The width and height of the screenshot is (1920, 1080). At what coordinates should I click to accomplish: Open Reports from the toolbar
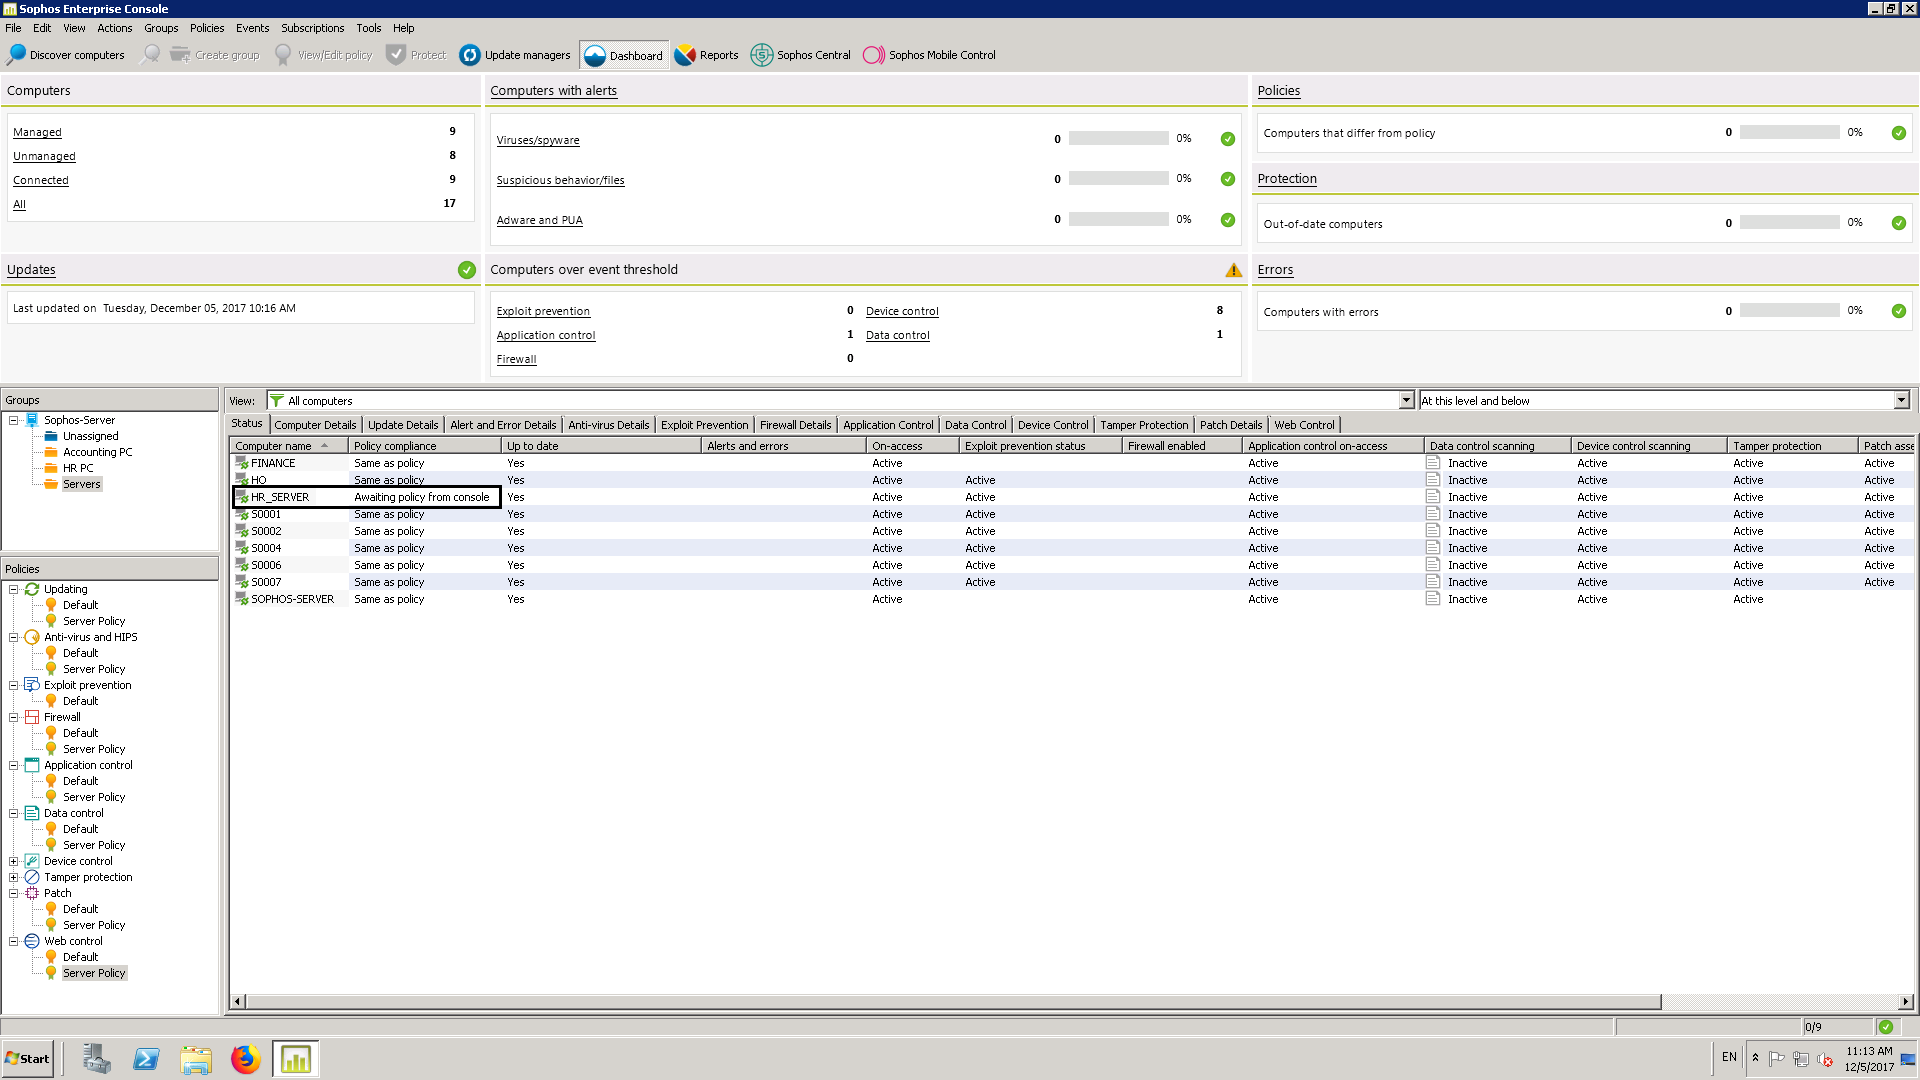(706, 55)
